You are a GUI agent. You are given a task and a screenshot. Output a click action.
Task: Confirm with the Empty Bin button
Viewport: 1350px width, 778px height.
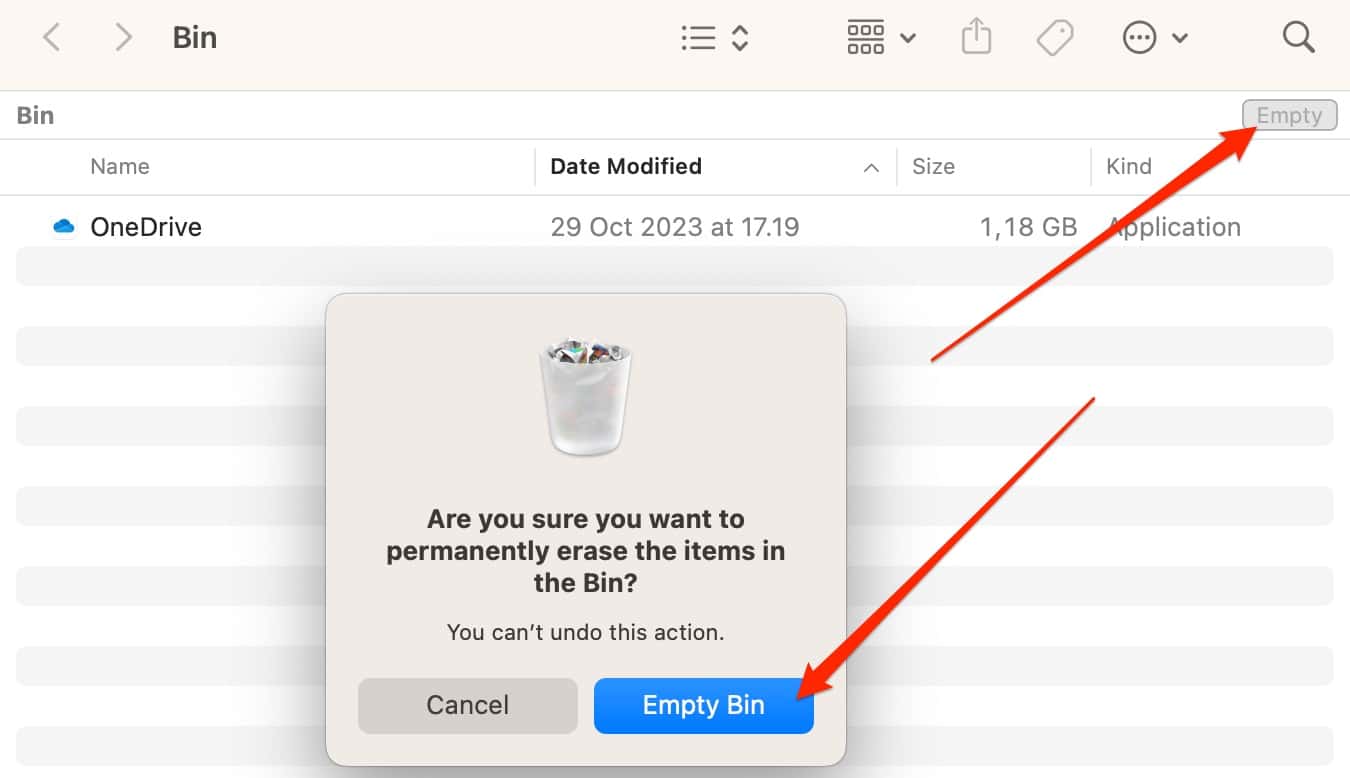tap(703, 705)
